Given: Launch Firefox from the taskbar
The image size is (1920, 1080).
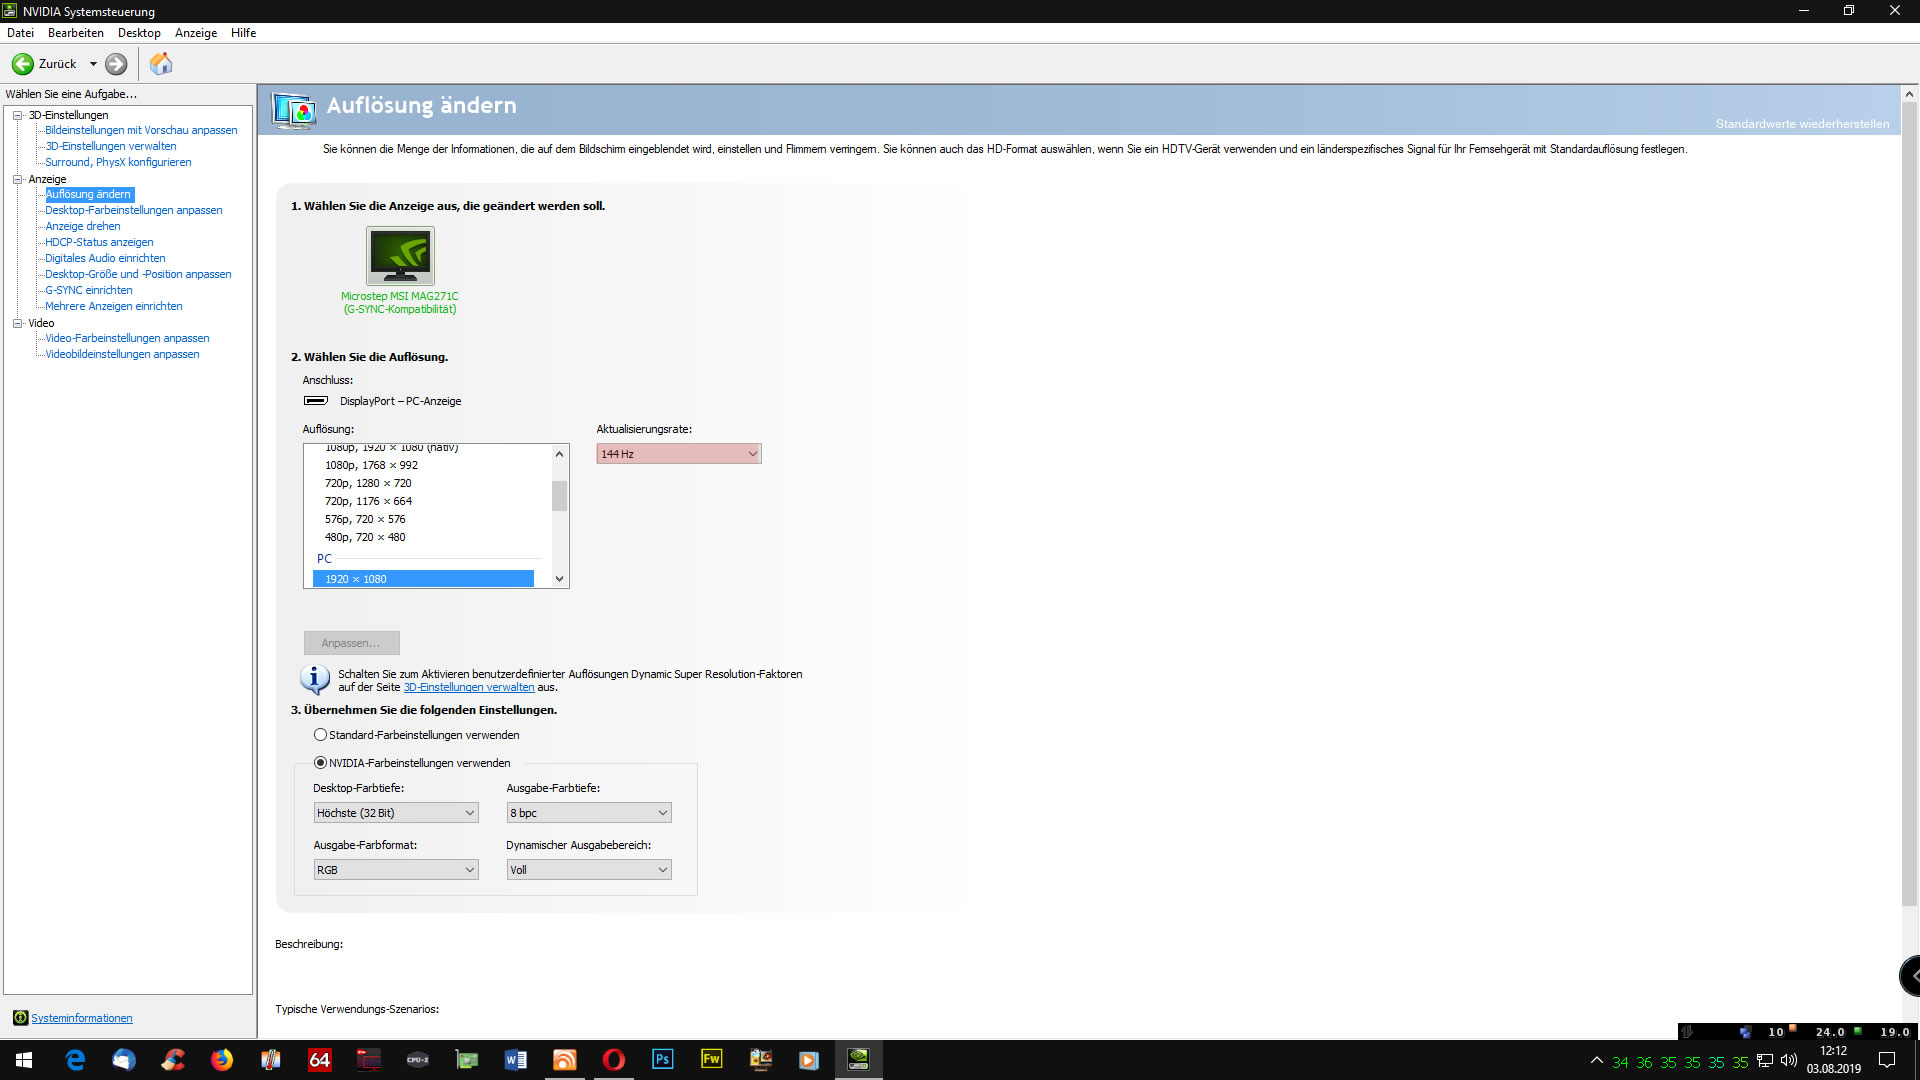Looking at the screenshot, I should click(222, 1060).
